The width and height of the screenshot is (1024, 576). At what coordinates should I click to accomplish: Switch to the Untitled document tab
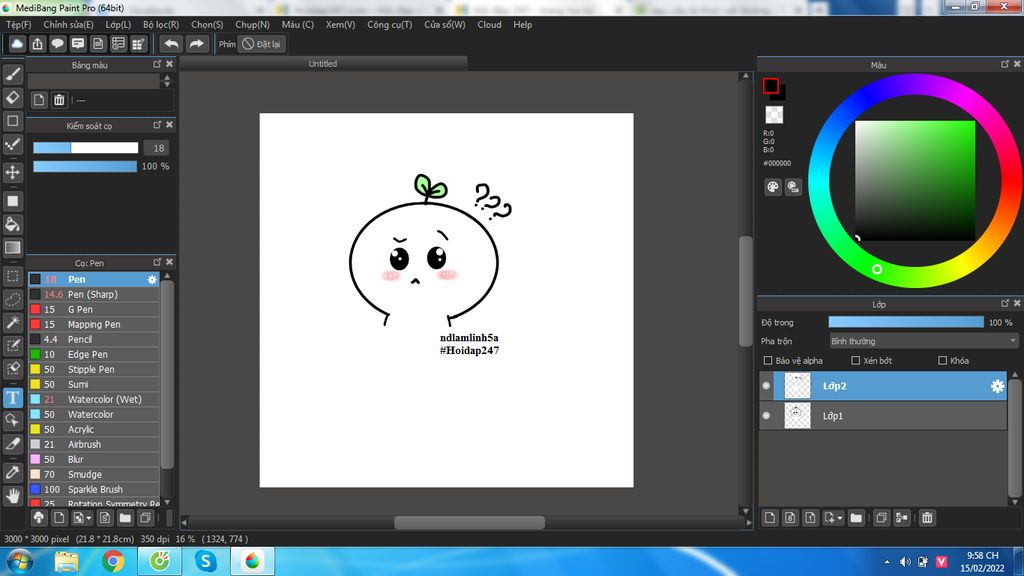(323, 64)
